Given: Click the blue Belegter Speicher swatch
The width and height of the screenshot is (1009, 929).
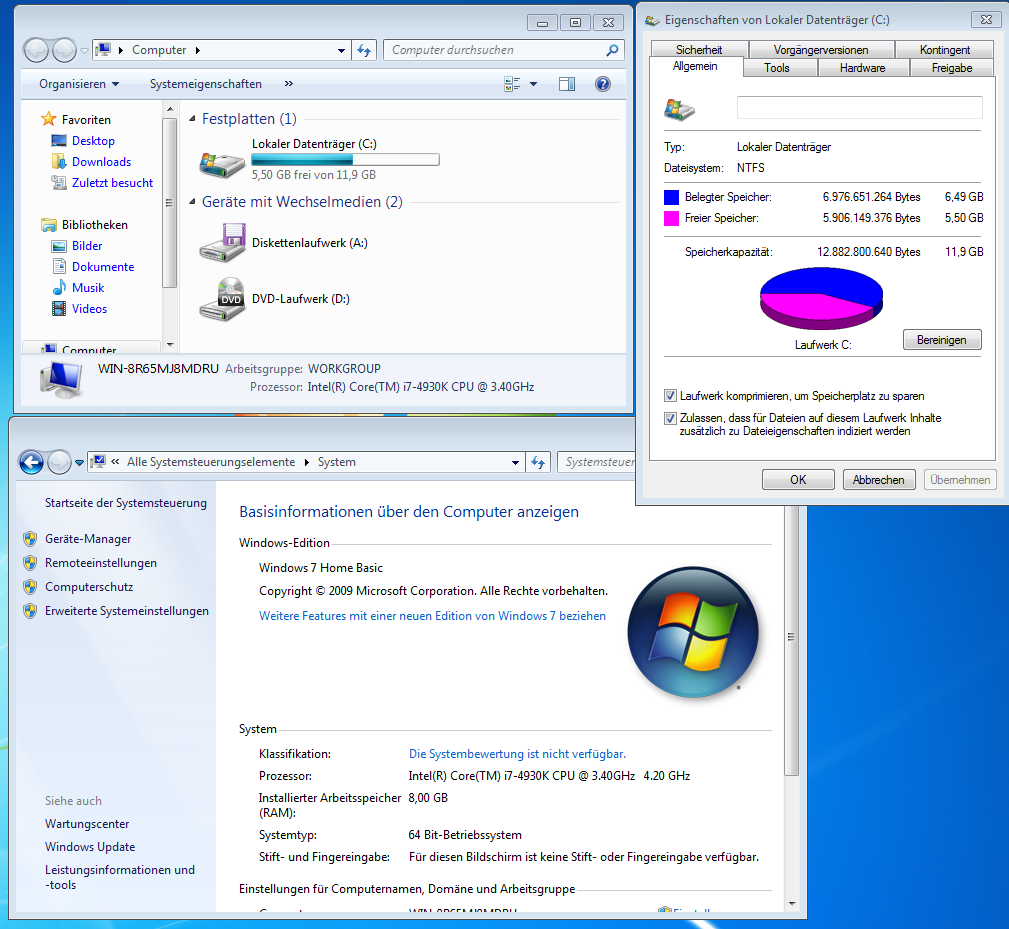Looking at the screenshot, I should click(672, 197).
